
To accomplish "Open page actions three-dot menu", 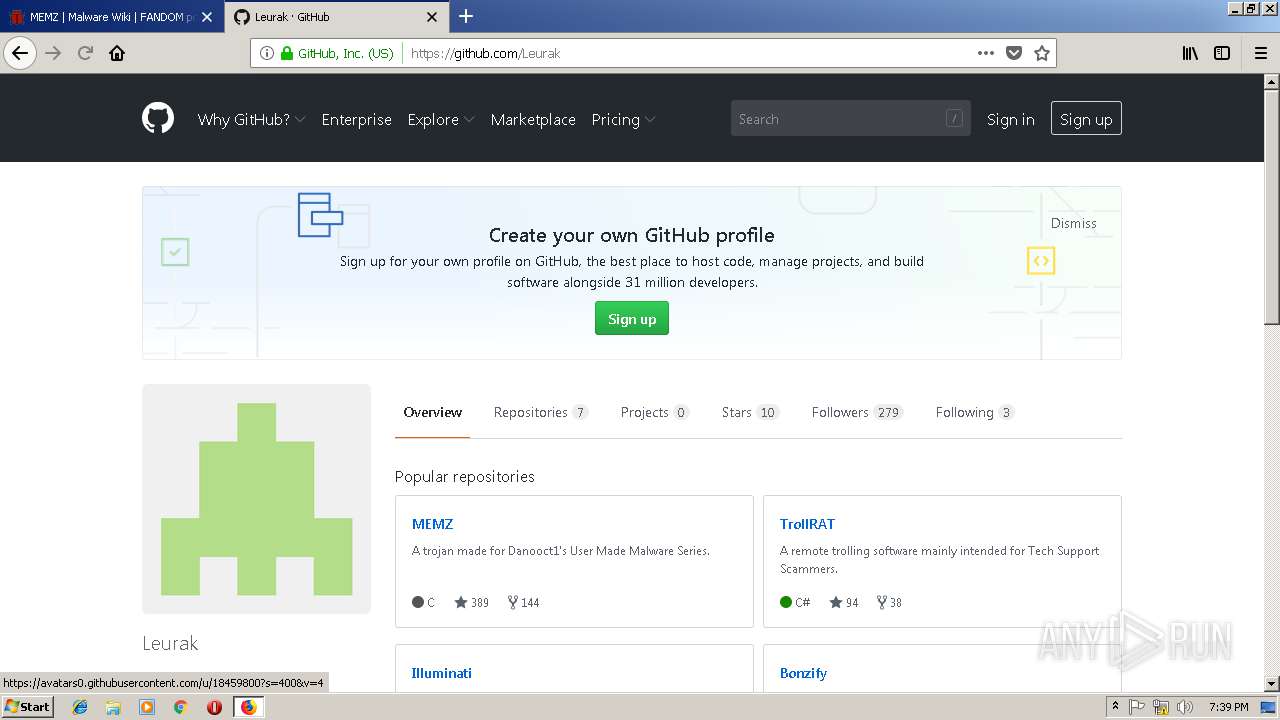I will [x=986, y=53].
